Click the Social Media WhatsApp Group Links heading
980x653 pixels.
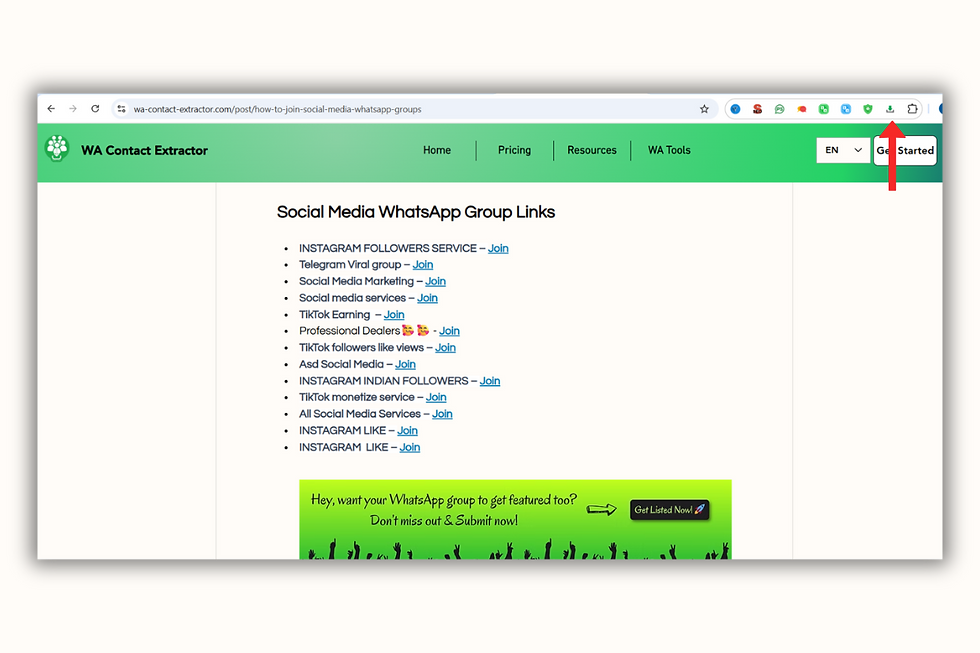[x=416, y=212]
